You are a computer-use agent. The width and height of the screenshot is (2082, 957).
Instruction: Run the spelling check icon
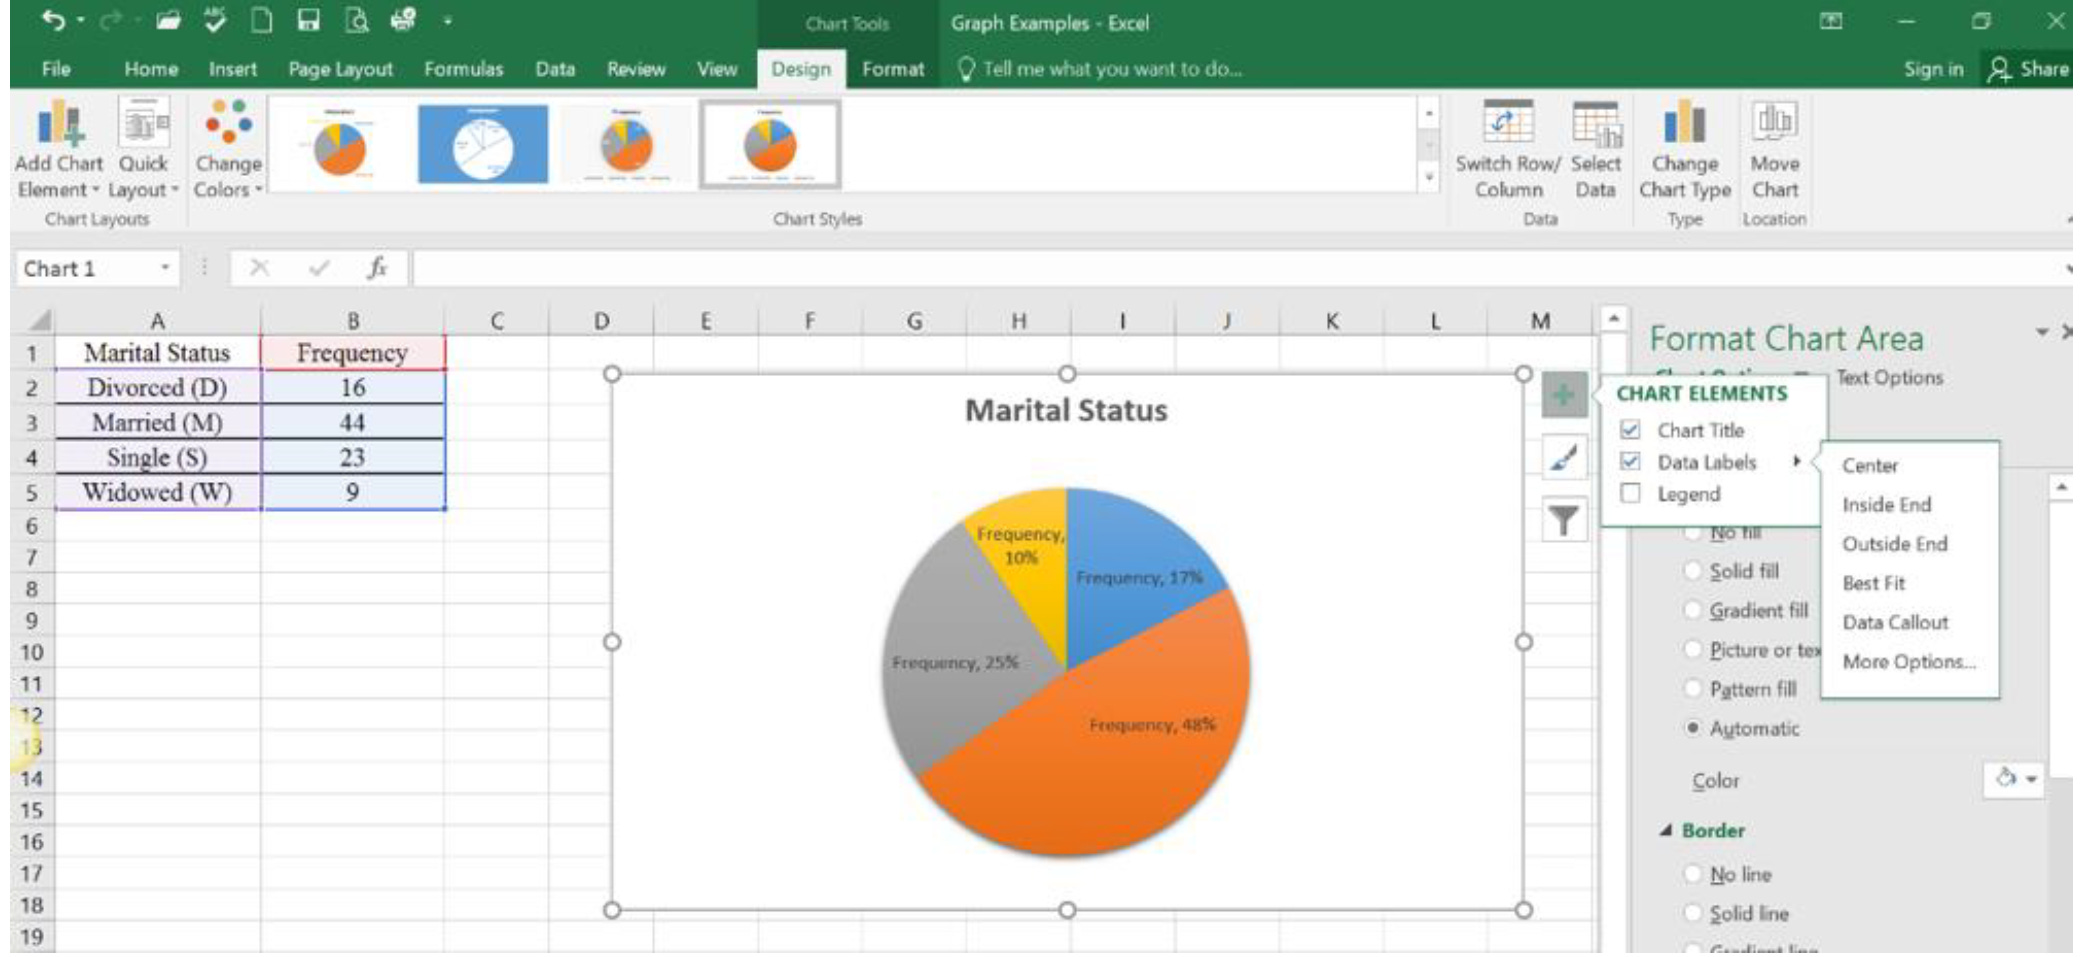coord(215,20)
